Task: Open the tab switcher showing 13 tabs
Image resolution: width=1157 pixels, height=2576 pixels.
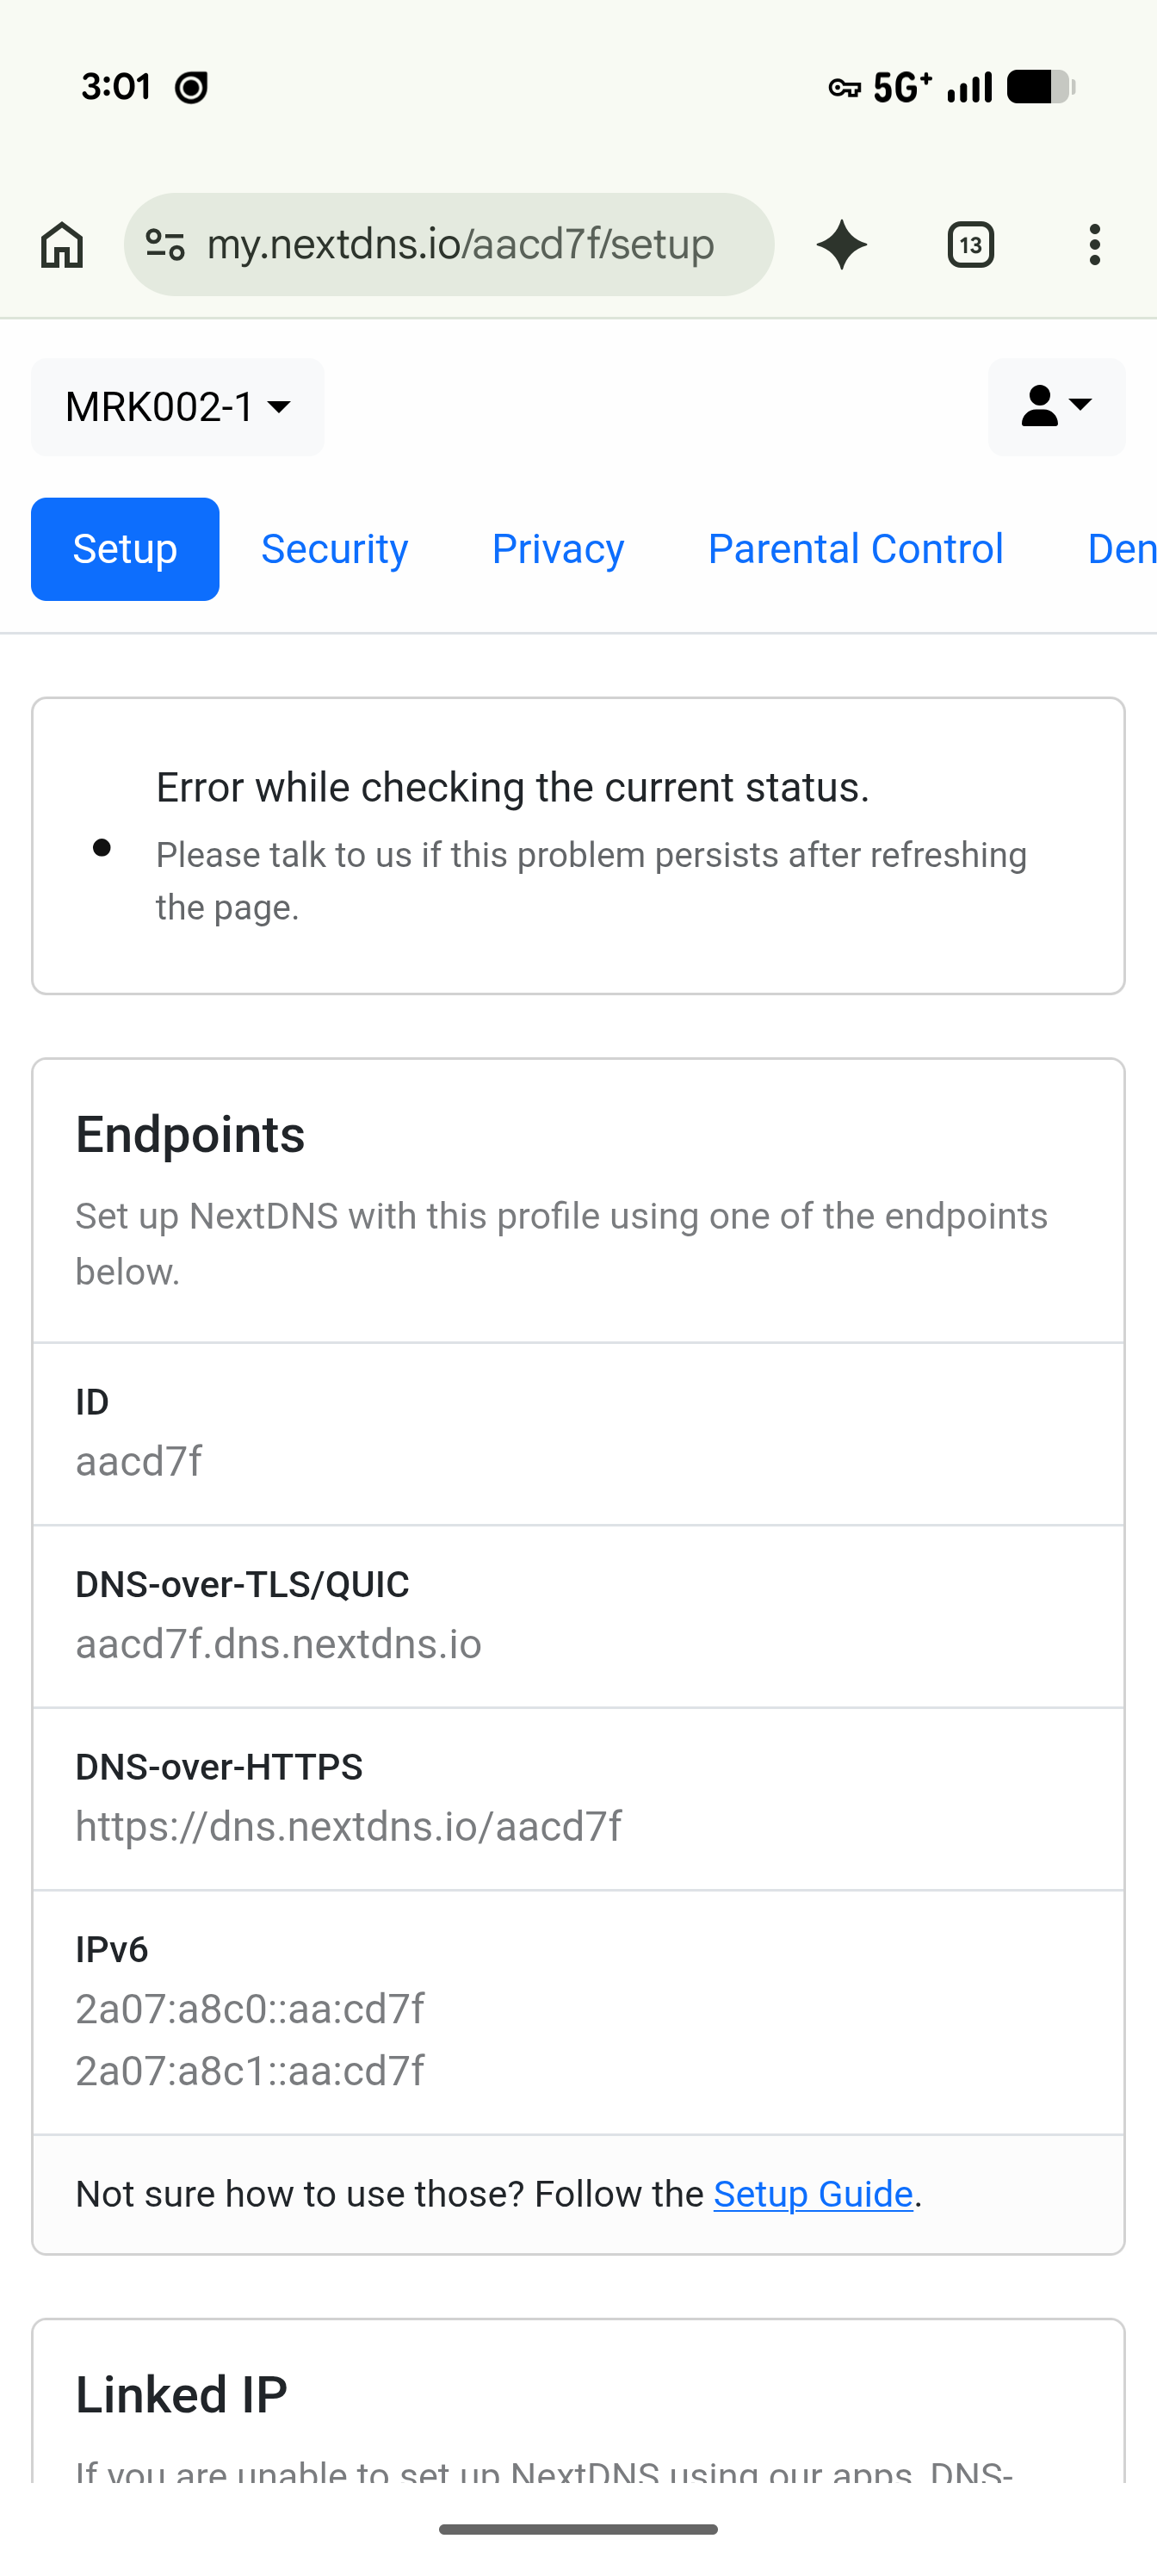Action: coord(970,245)
